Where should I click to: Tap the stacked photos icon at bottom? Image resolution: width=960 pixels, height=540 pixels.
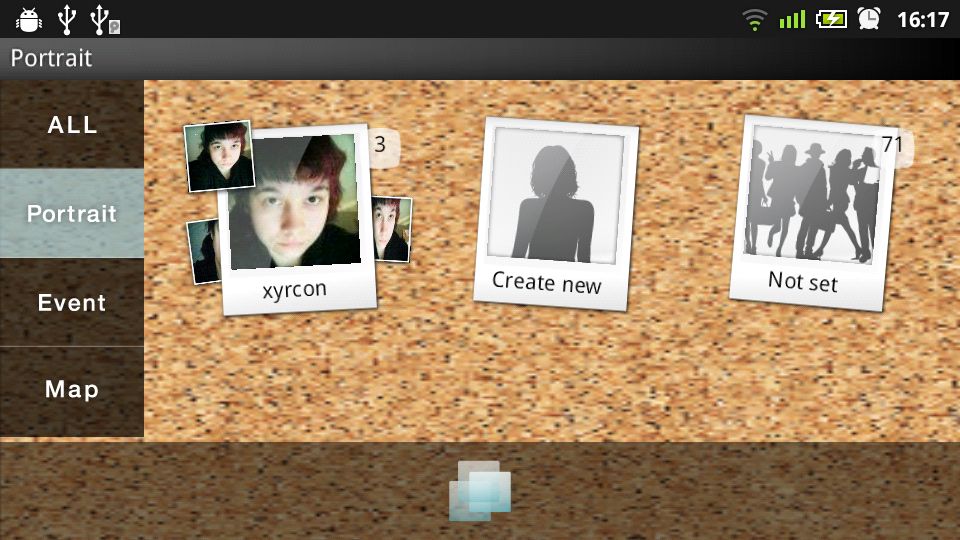tap(480, 491)
